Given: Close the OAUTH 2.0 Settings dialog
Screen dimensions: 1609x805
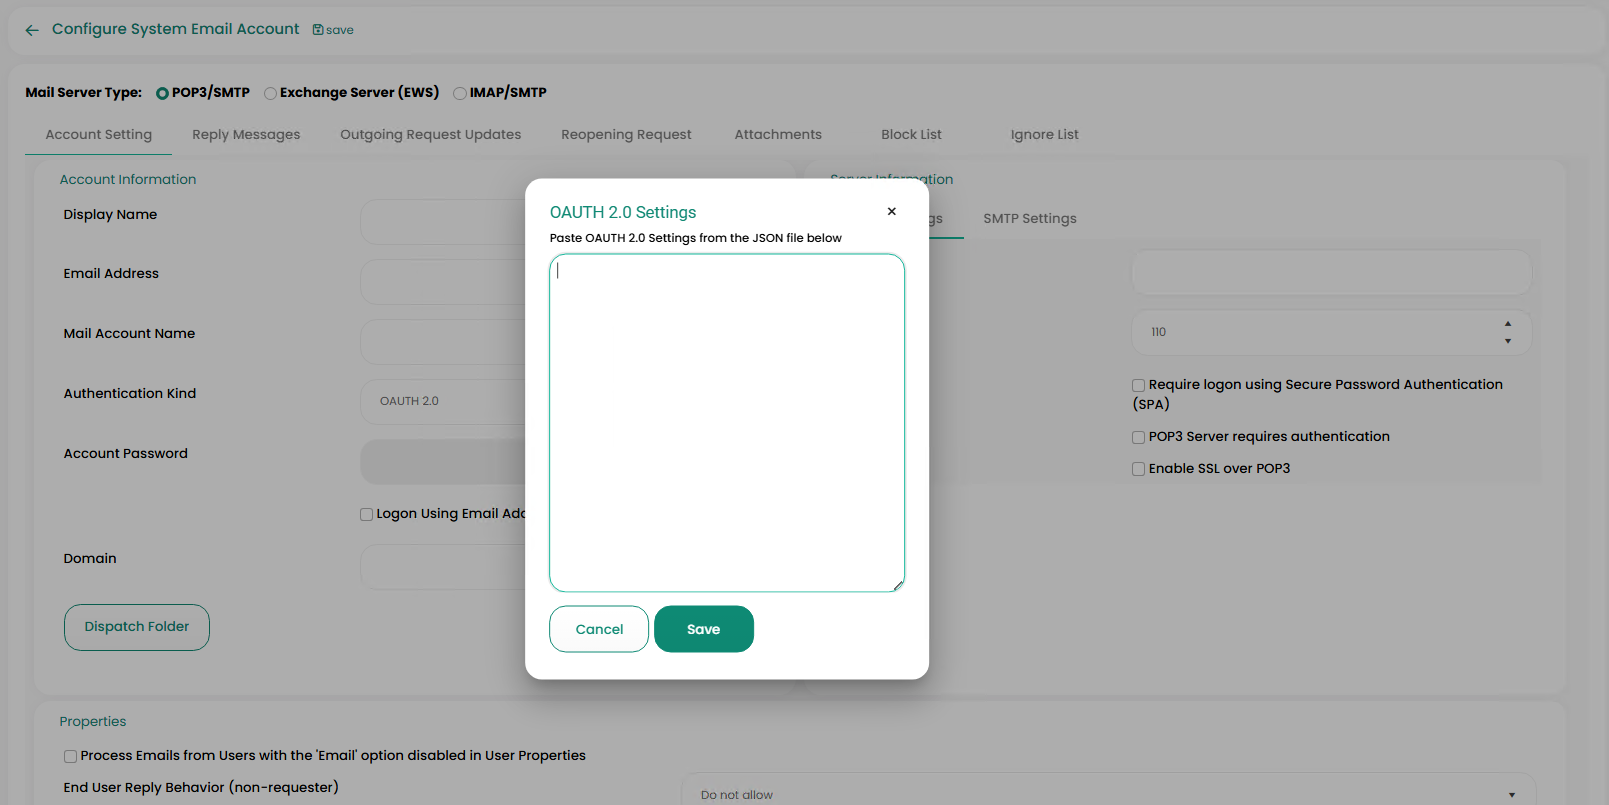Looking at the screenshot, I should pyautogui.click(x=891, y=211).
